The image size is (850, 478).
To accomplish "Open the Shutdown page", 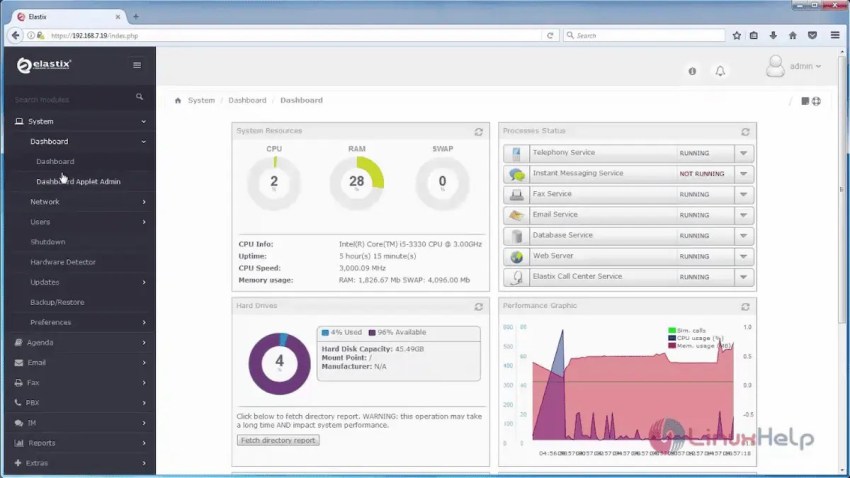I will point(48,242).
